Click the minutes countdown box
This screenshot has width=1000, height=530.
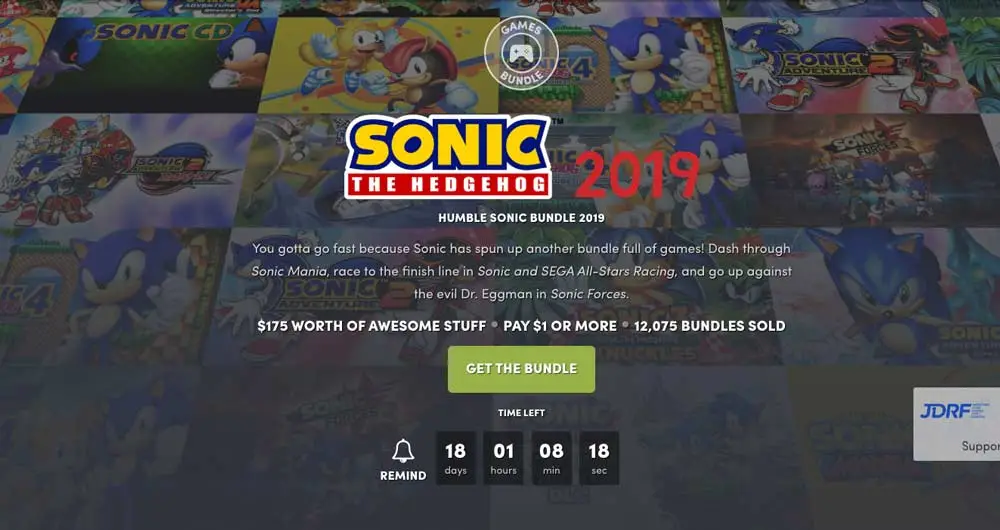point(551,457)
